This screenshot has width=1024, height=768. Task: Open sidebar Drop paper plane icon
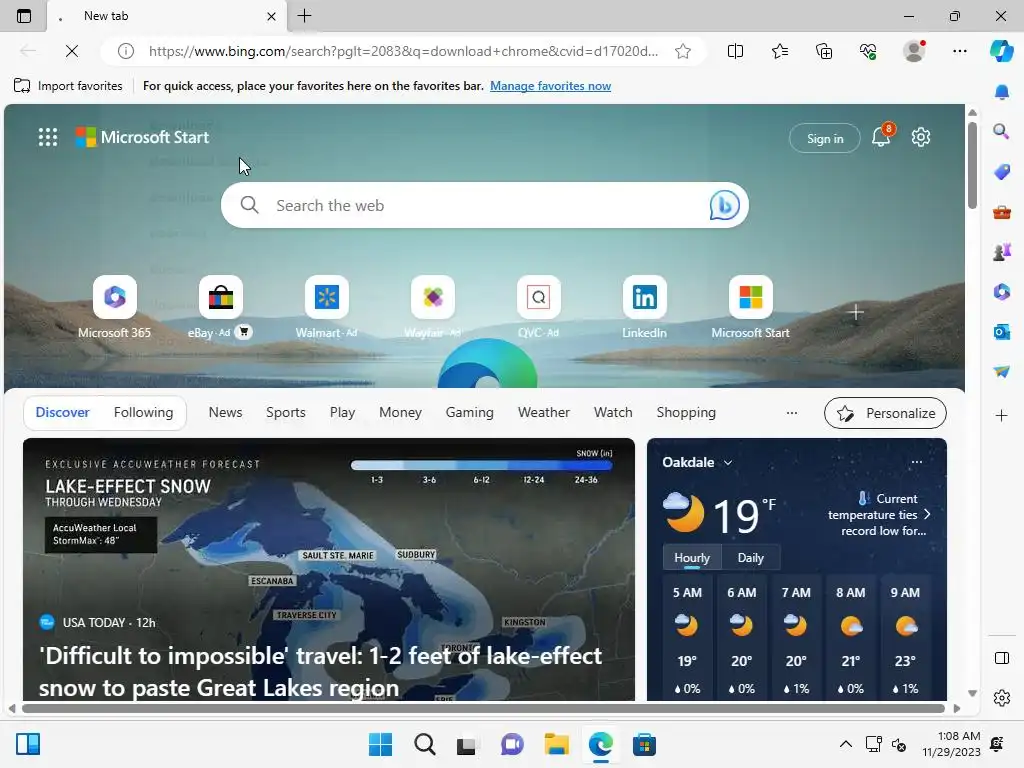(1002, 372)
